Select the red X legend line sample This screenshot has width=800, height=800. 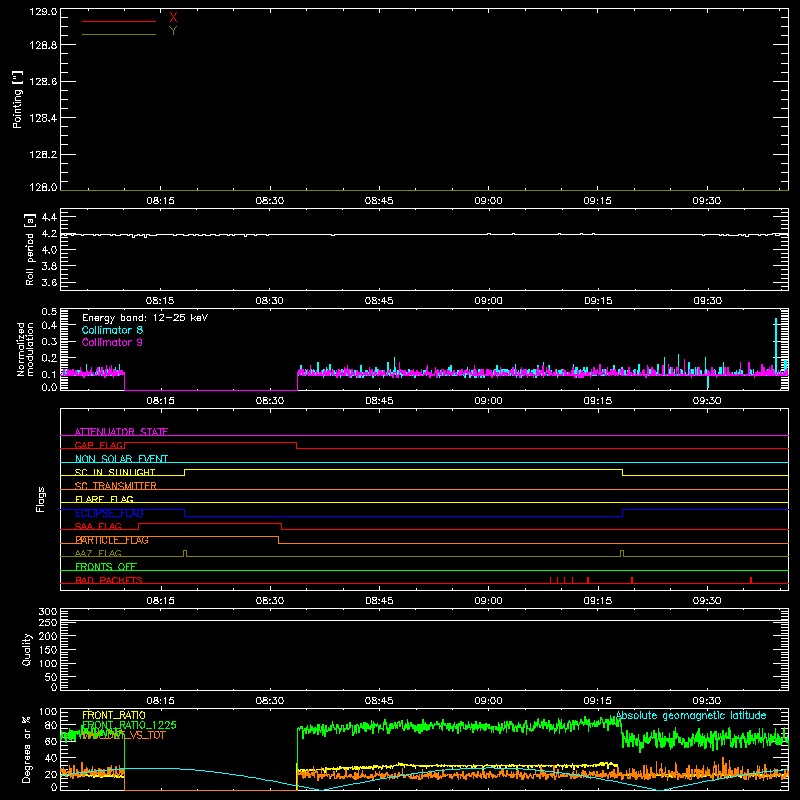pyautogui.click(x=119, y=21)
